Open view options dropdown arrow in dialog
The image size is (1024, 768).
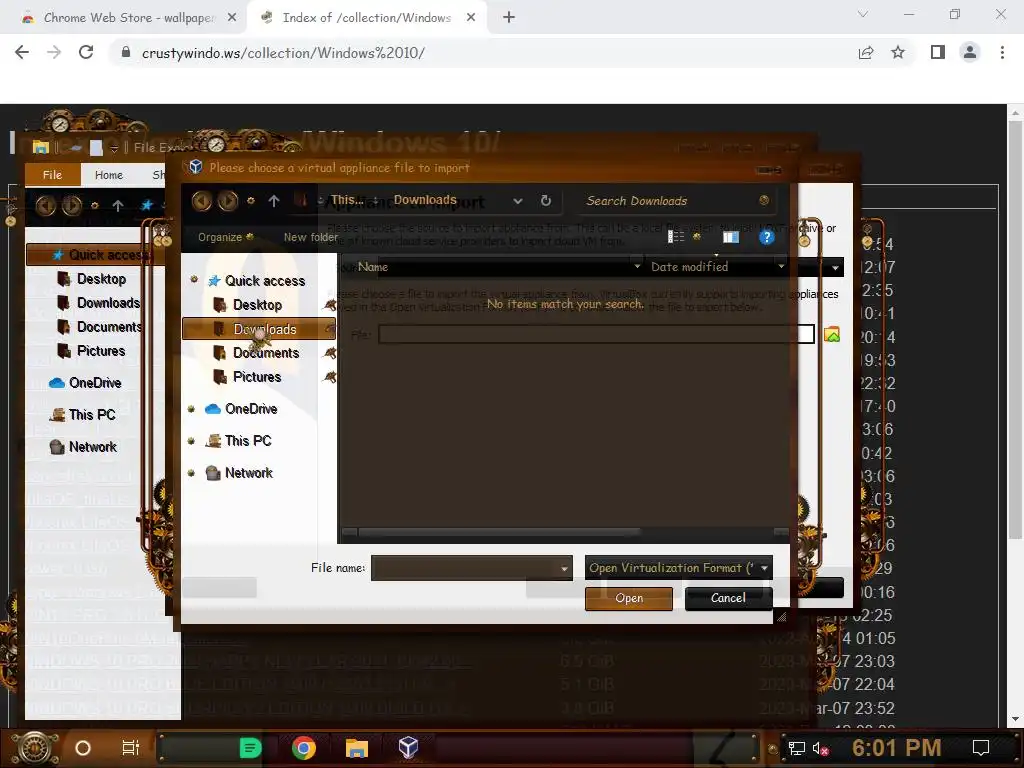click(697, 236)
